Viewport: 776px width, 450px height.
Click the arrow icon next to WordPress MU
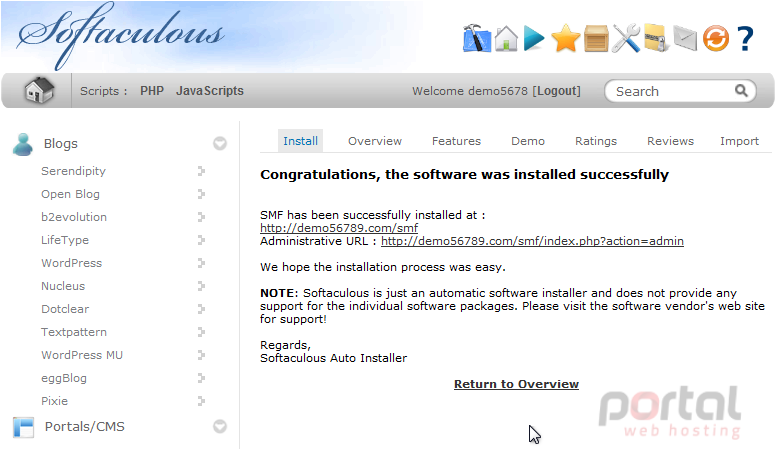click(201, 355)
